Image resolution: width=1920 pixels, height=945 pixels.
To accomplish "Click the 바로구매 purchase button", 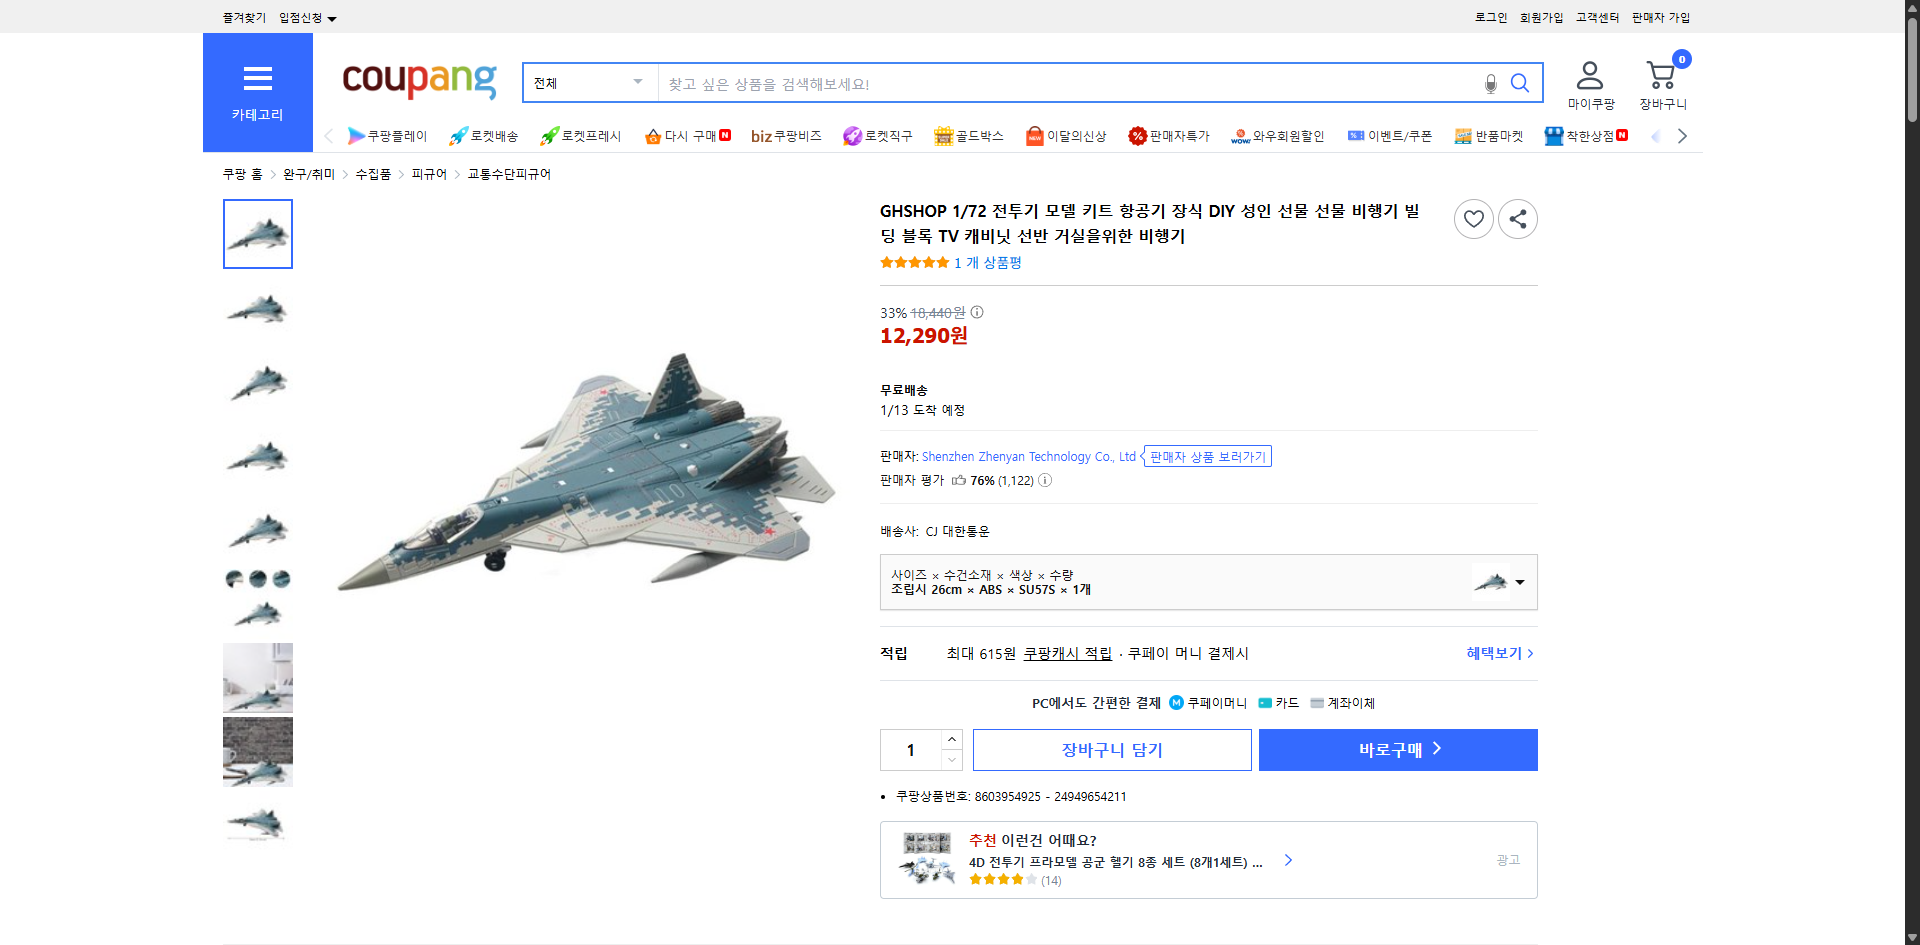I will (x=1397, y=749).
